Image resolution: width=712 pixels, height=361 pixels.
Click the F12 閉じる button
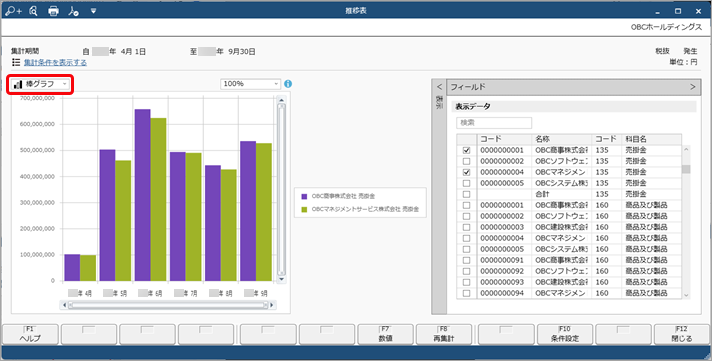[x=682, y=335]
